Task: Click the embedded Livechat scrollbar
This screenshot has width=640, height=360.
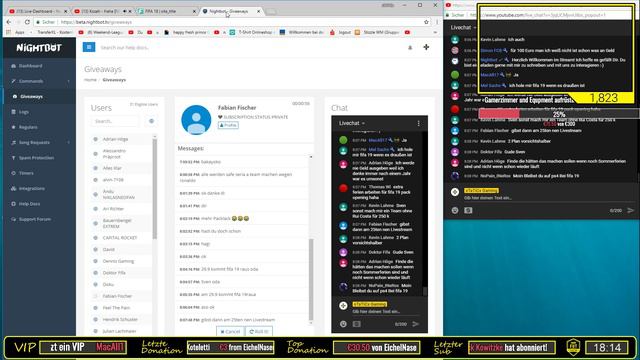Action: [x=425, y=291]
